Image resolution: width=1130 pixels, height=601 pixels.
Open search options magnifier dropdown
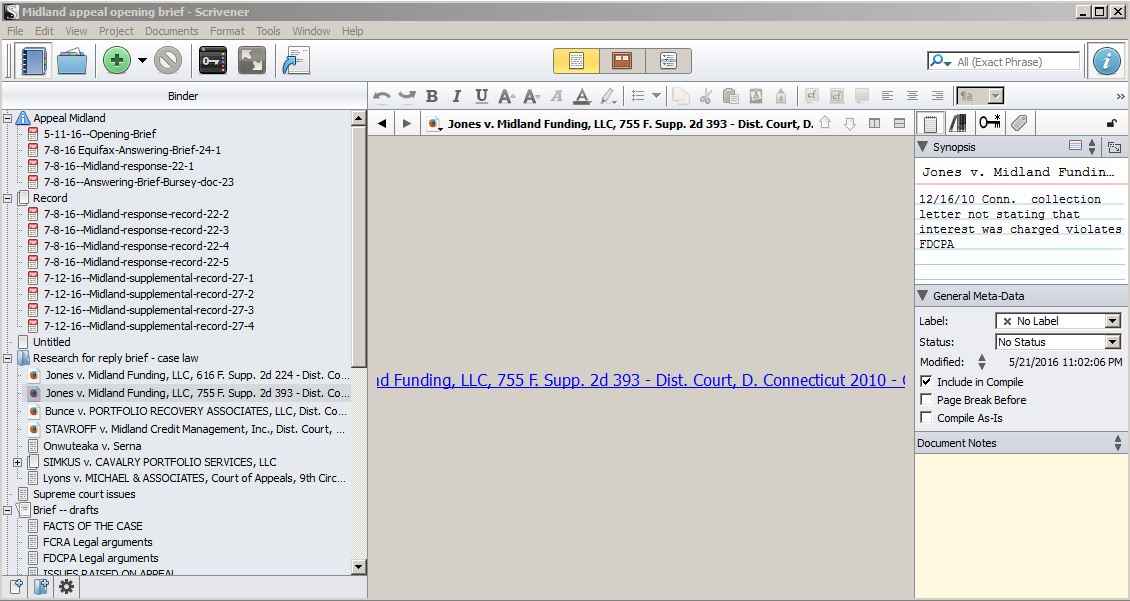(x=940, y=61)
